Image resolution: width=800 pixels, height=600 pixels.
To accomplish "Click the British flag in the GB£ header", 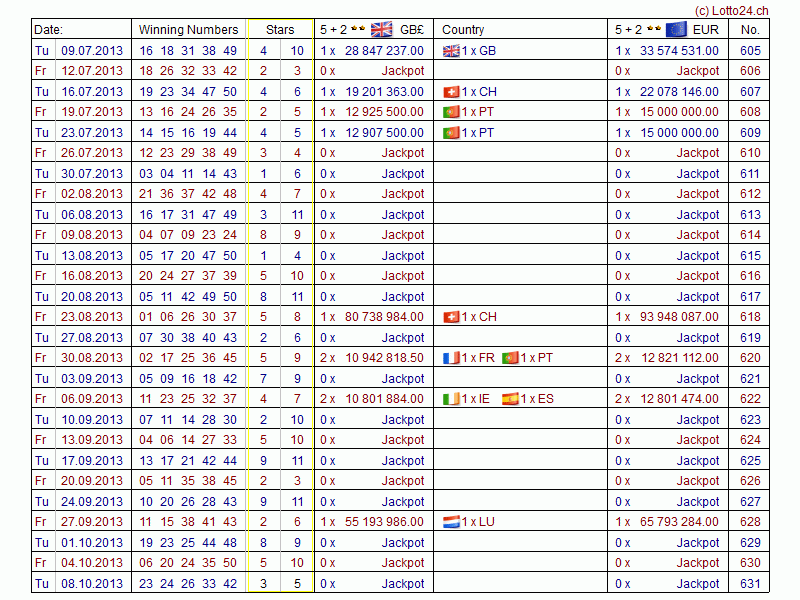I will [x=381, y=29].
